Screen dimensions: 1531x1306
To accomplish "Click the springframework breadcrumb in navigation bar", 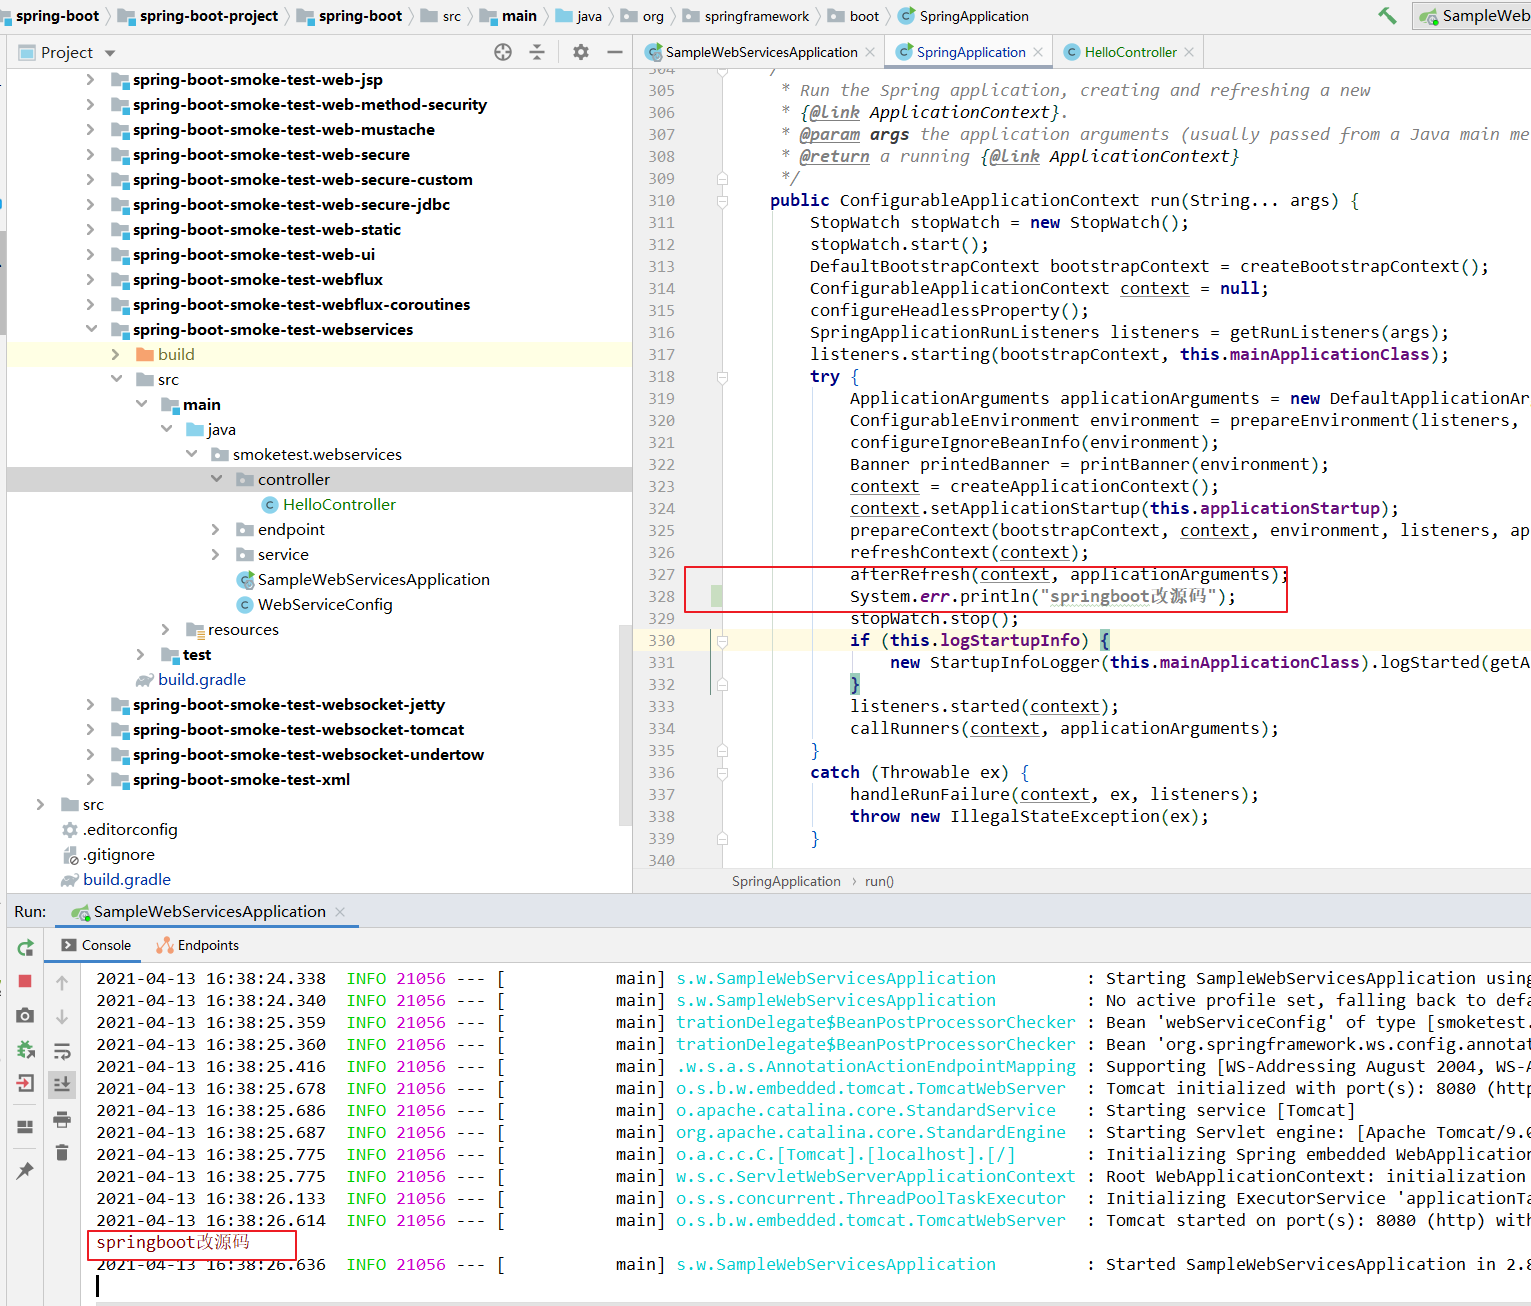I will (756, 16).
